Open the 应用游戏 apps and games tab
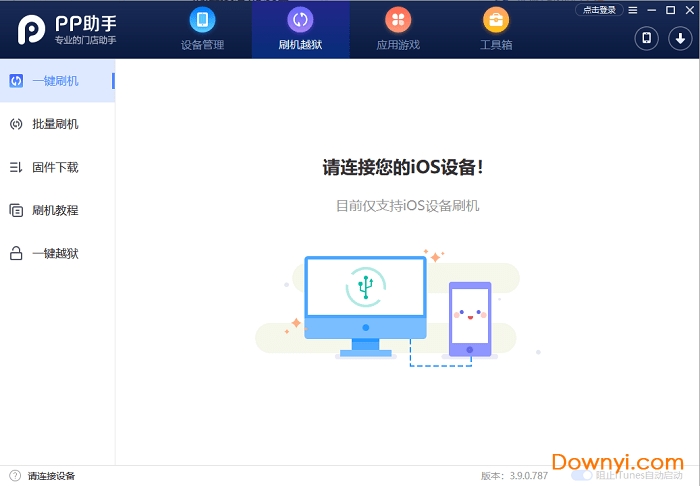700x486 pixels. pyautogui.click(x=398, y=29)
